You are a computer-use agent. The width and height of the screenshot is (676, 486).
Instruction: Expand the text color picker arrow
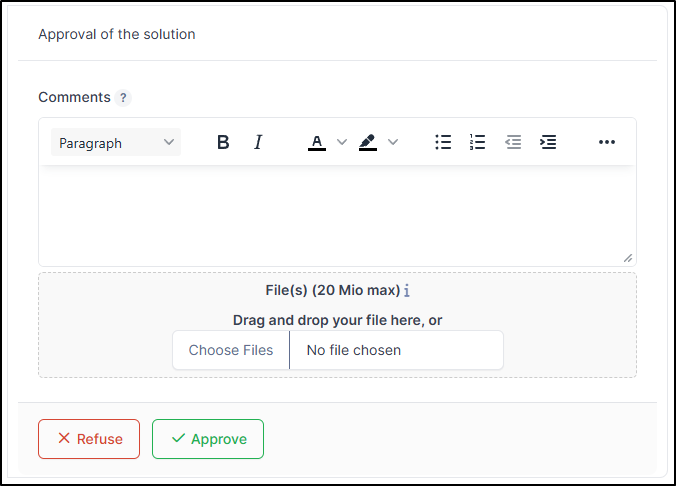coord(342,143)
